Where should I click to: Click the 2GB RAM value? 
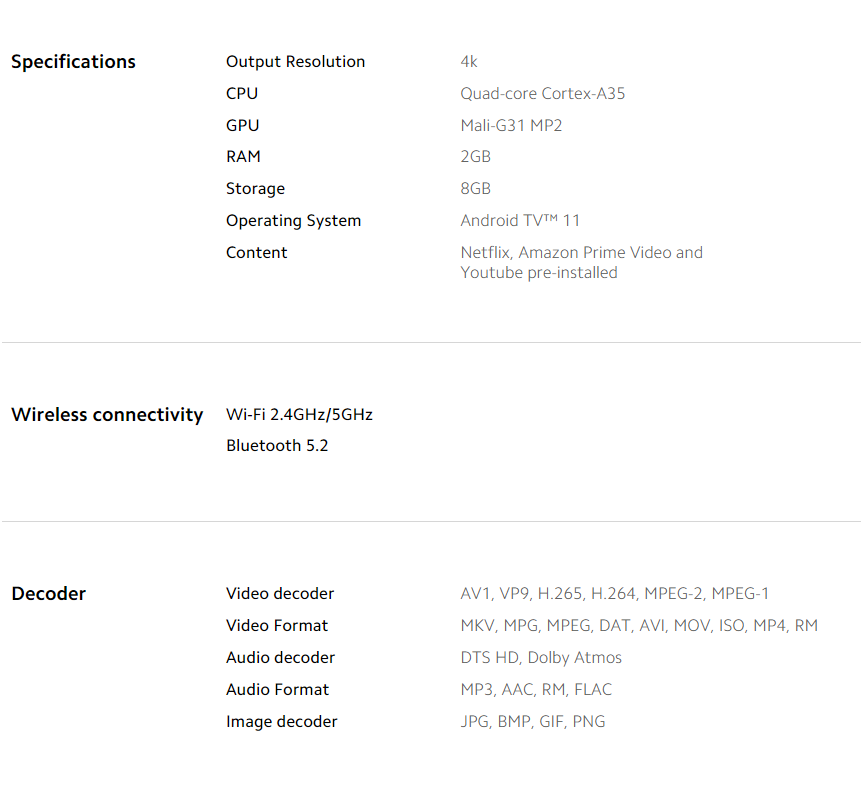coord(475,157)
